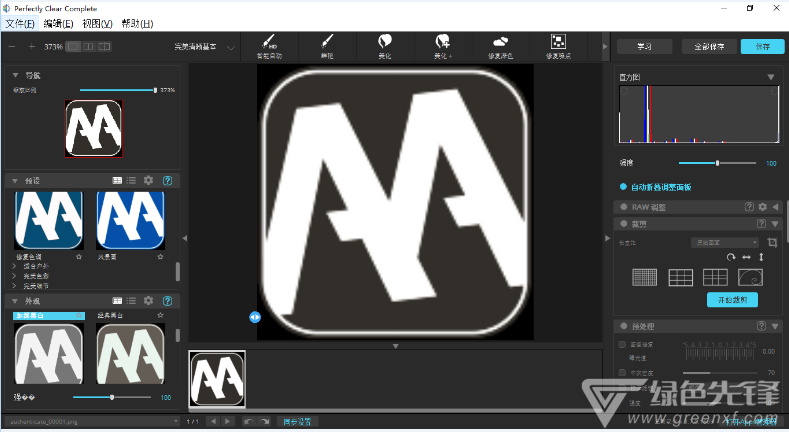Toggle the 裁剪 section on/off dot
This screenshot has width=789, height=432.
click(623, 223)
